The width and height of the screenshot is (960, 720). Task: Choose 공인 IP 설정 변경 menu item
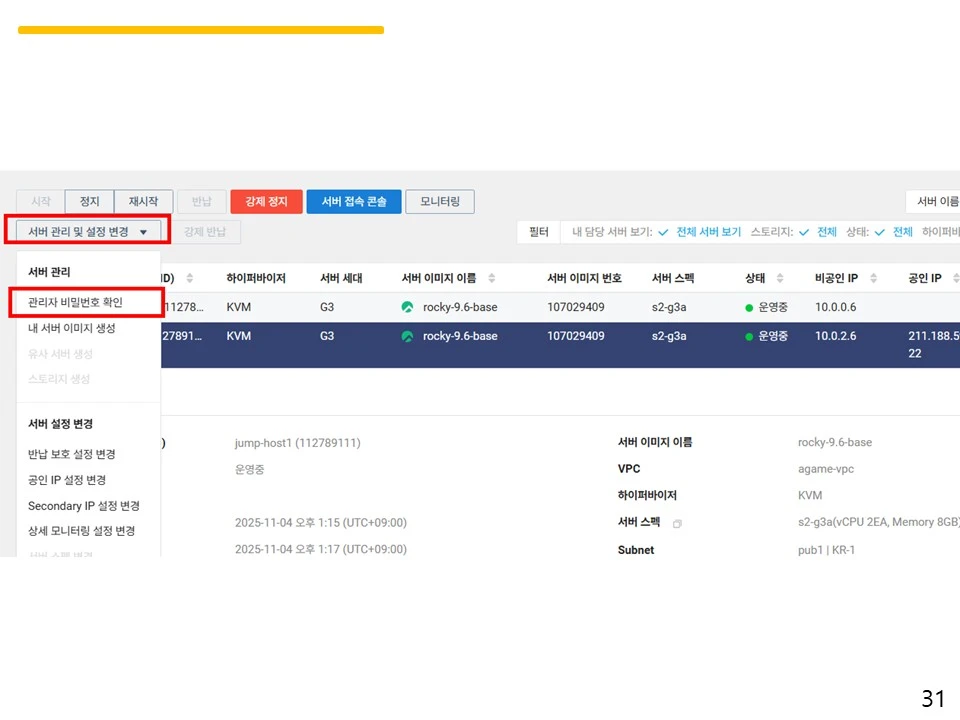point(67,480)
